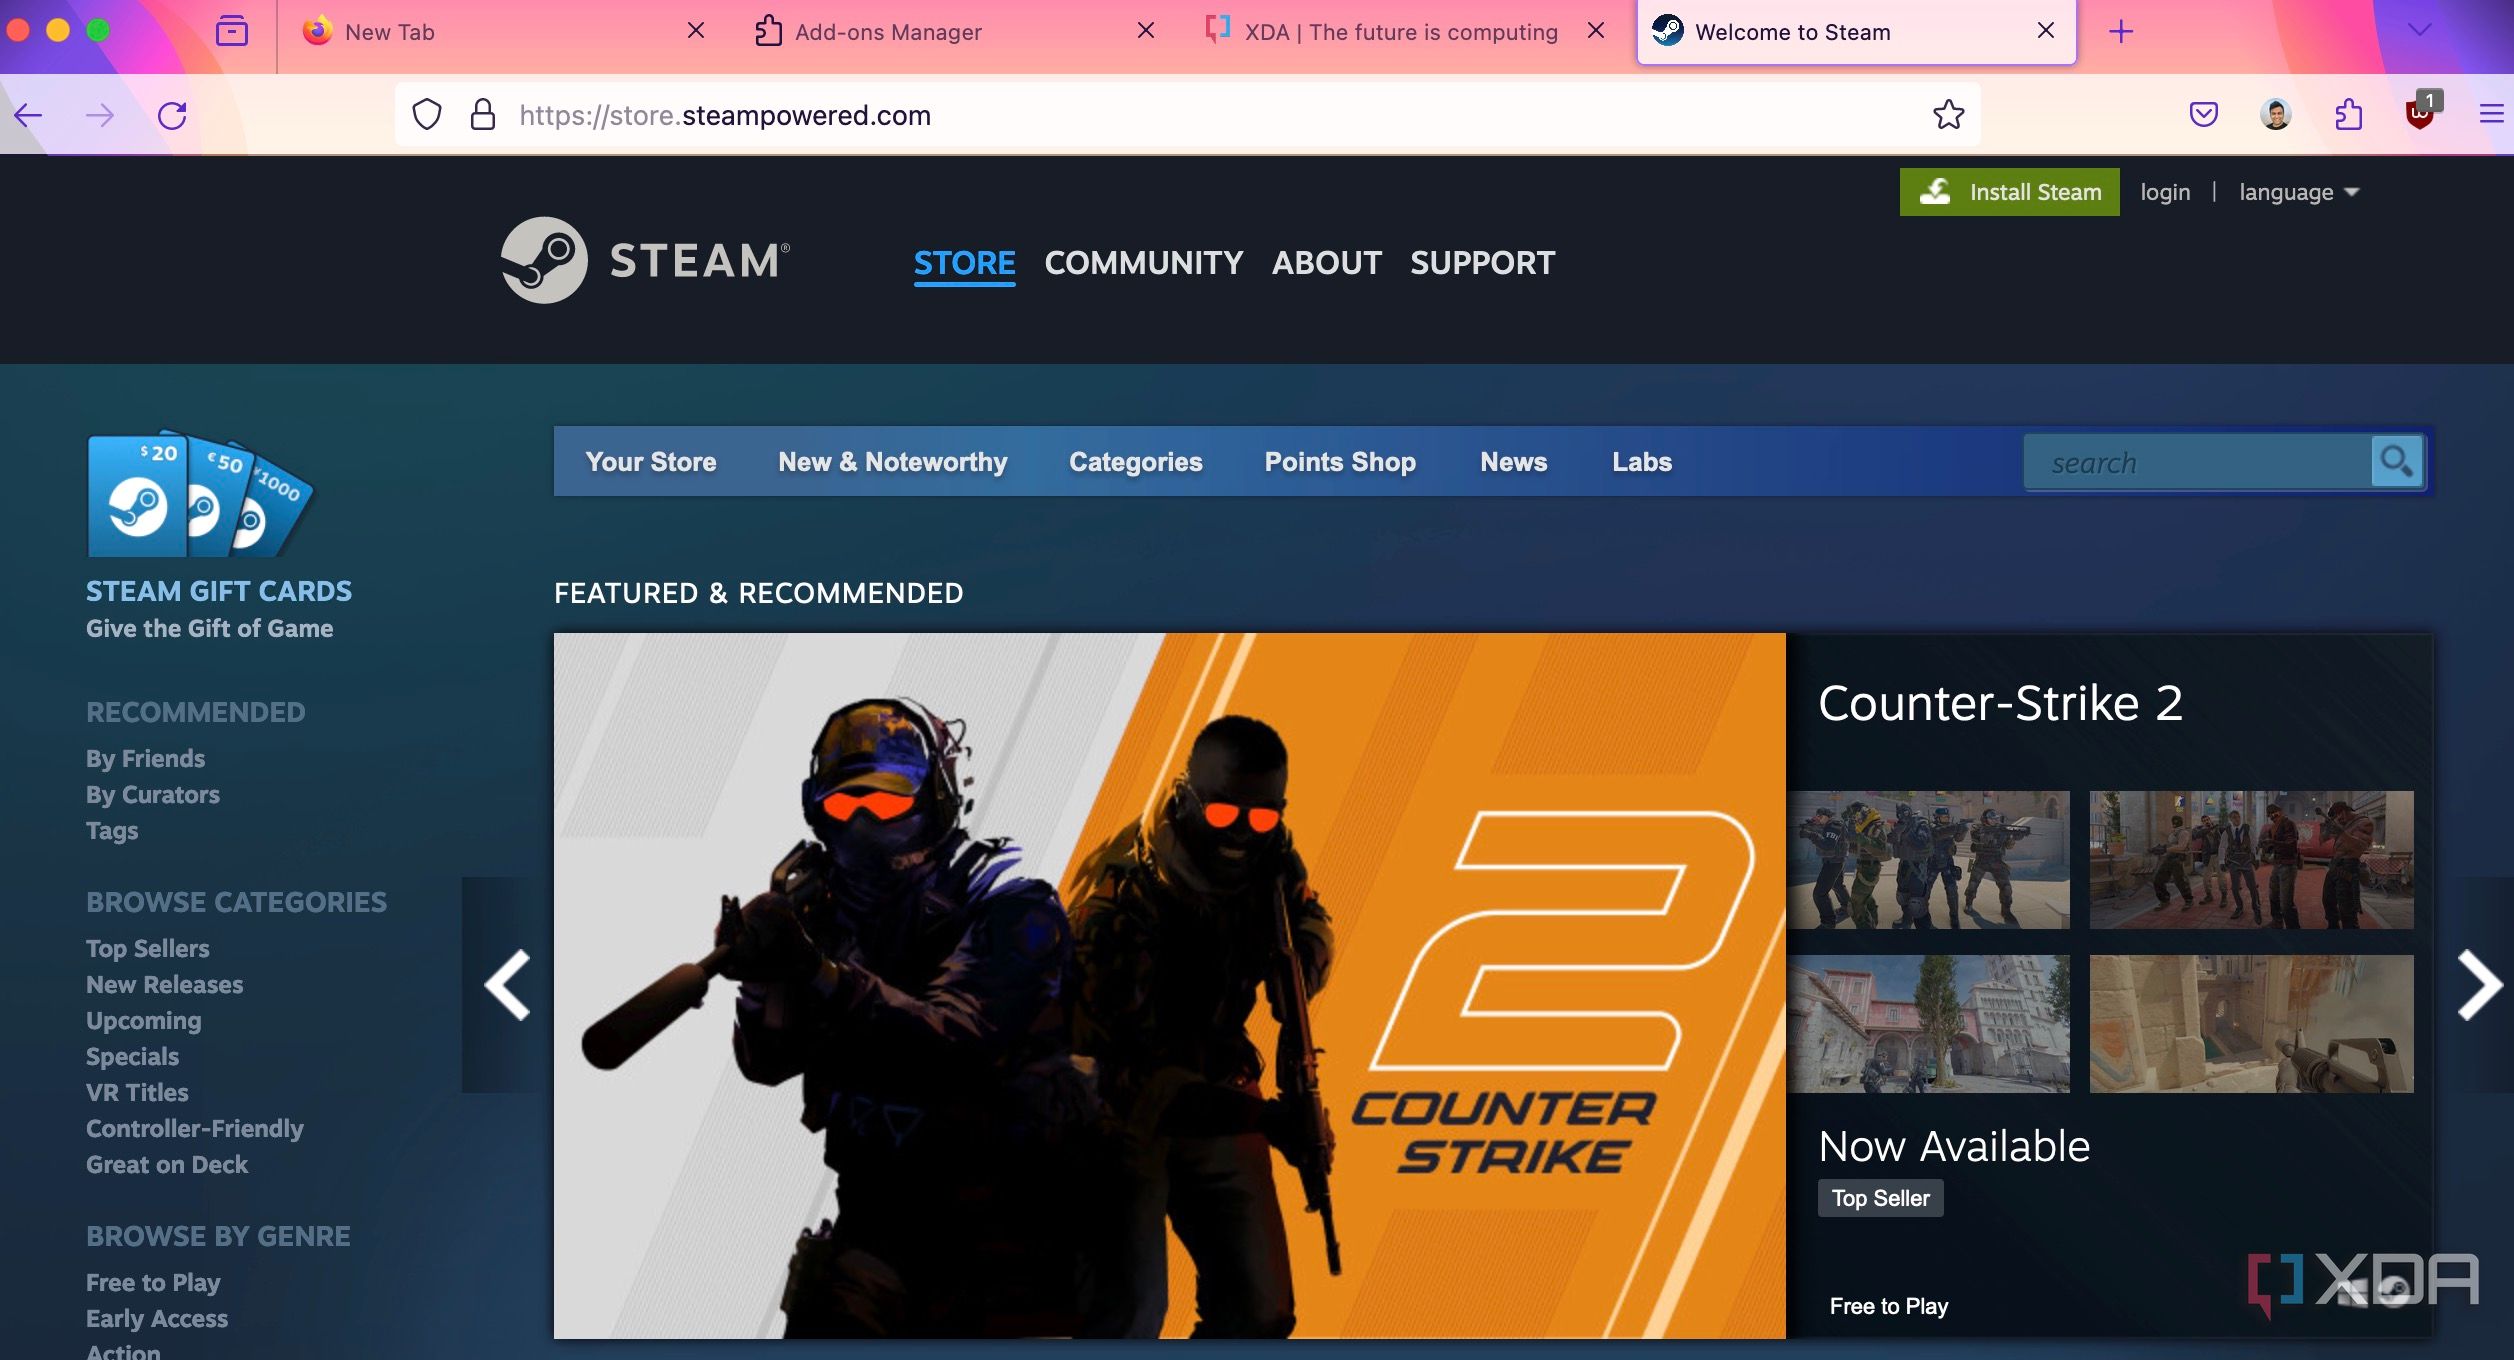Click the store search input field
The image size is (2514, 1360).
2198,462
